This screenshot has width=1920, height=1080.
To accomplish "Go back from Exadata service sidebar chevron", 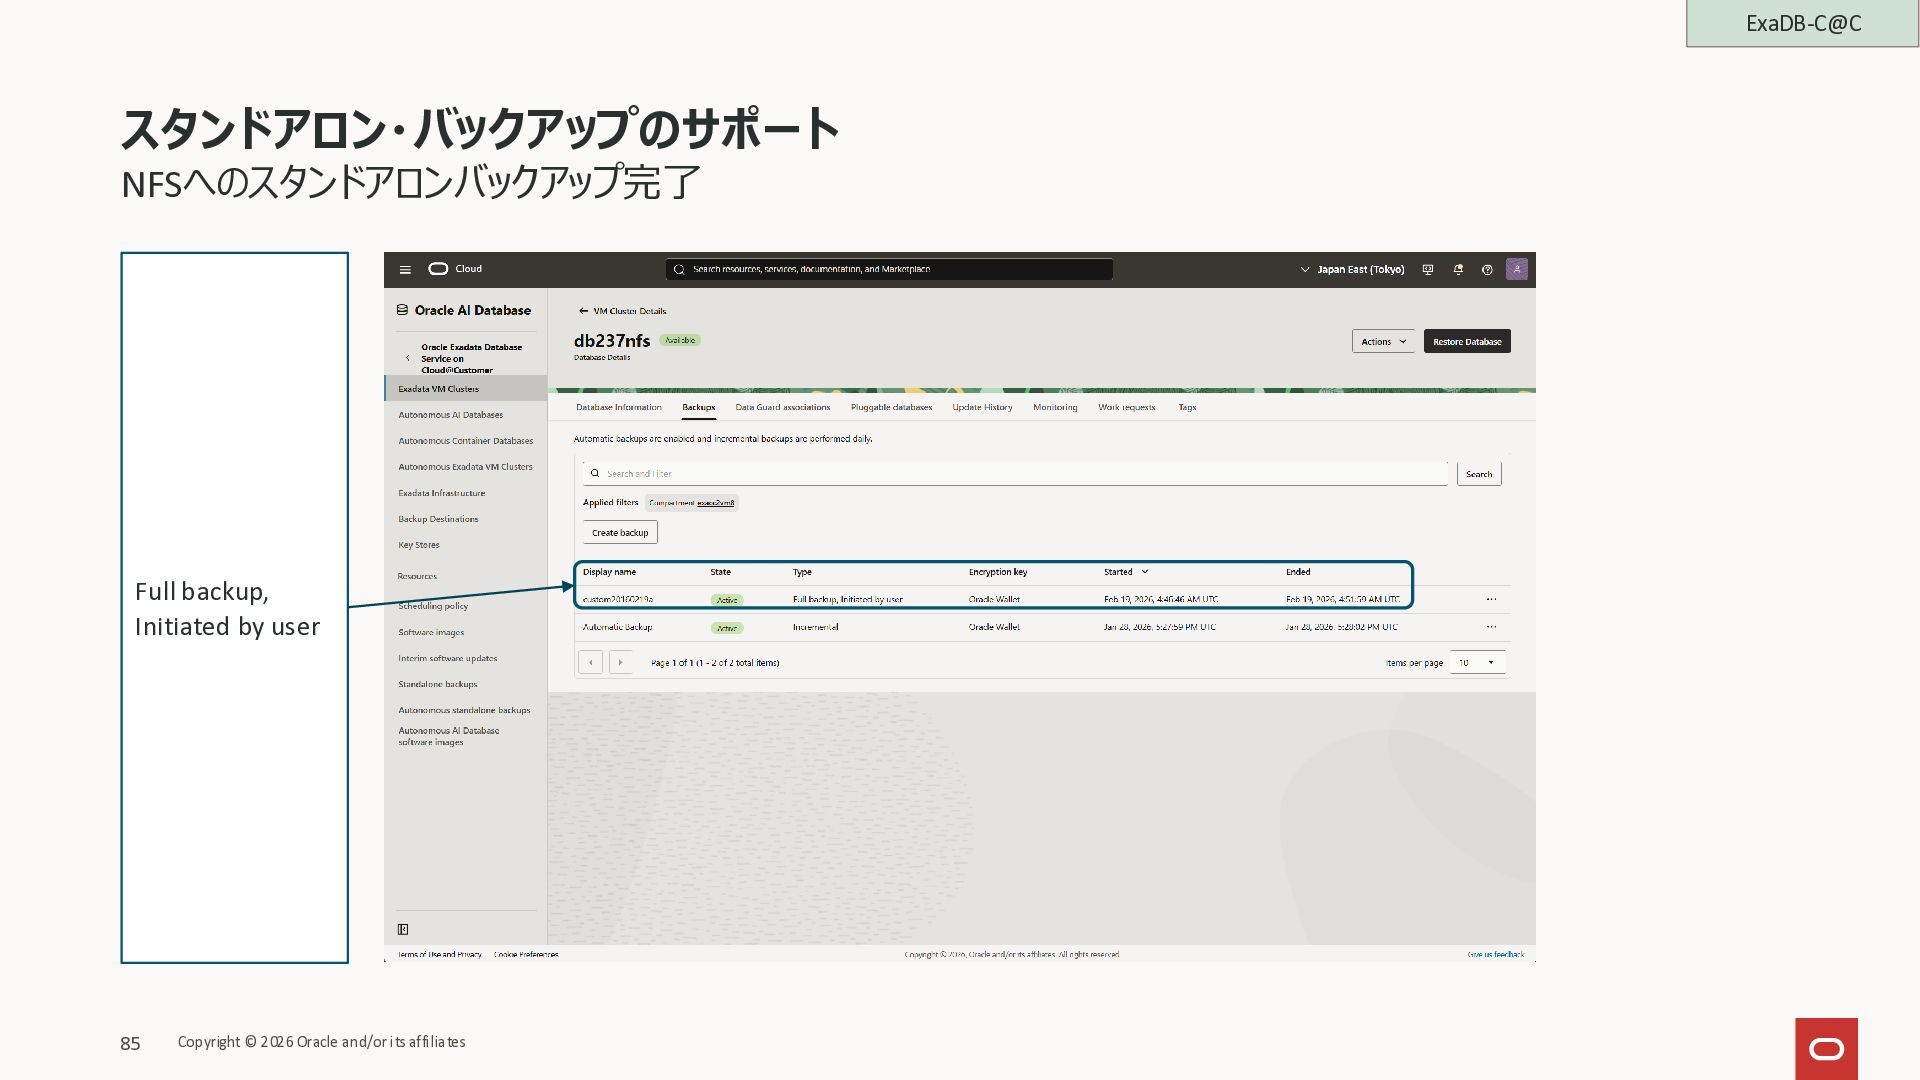I will (x=407, y=358).
